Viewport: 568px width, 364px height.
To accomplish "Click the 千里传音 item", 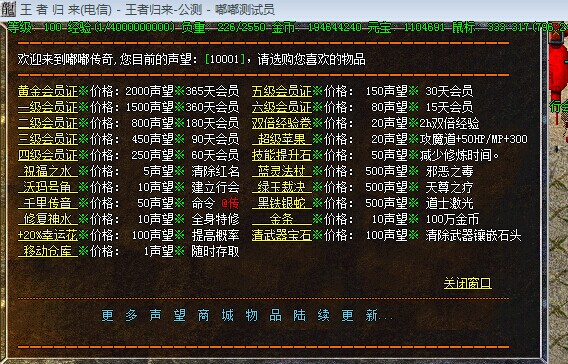I will coord(48,203).
